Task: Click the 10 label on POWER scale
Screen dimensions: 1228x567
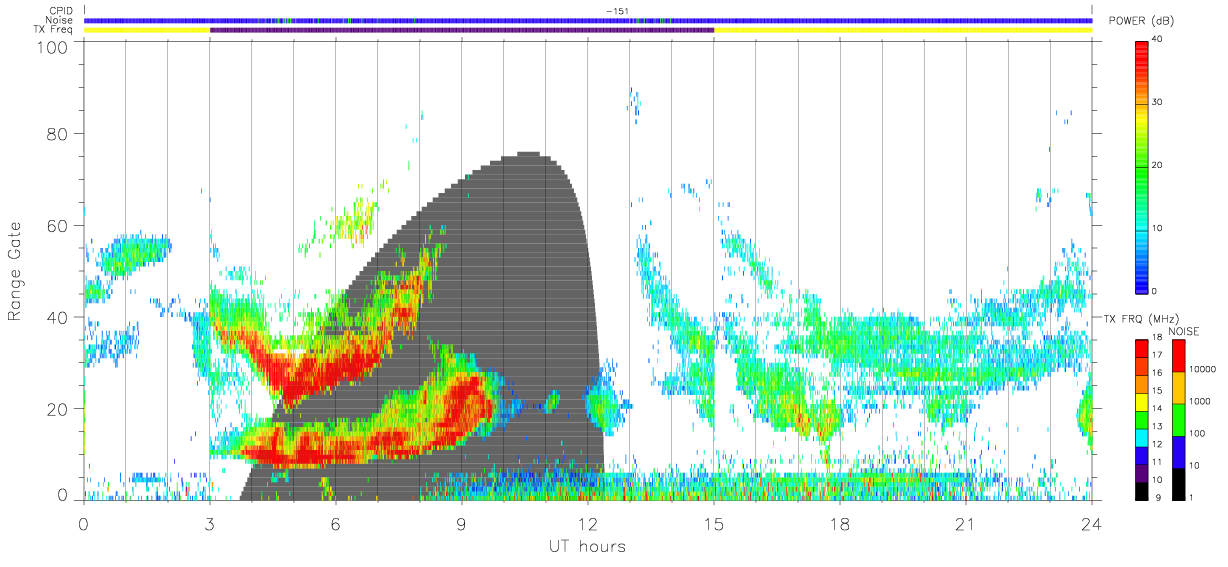Action: click(x=1155, y=229)
